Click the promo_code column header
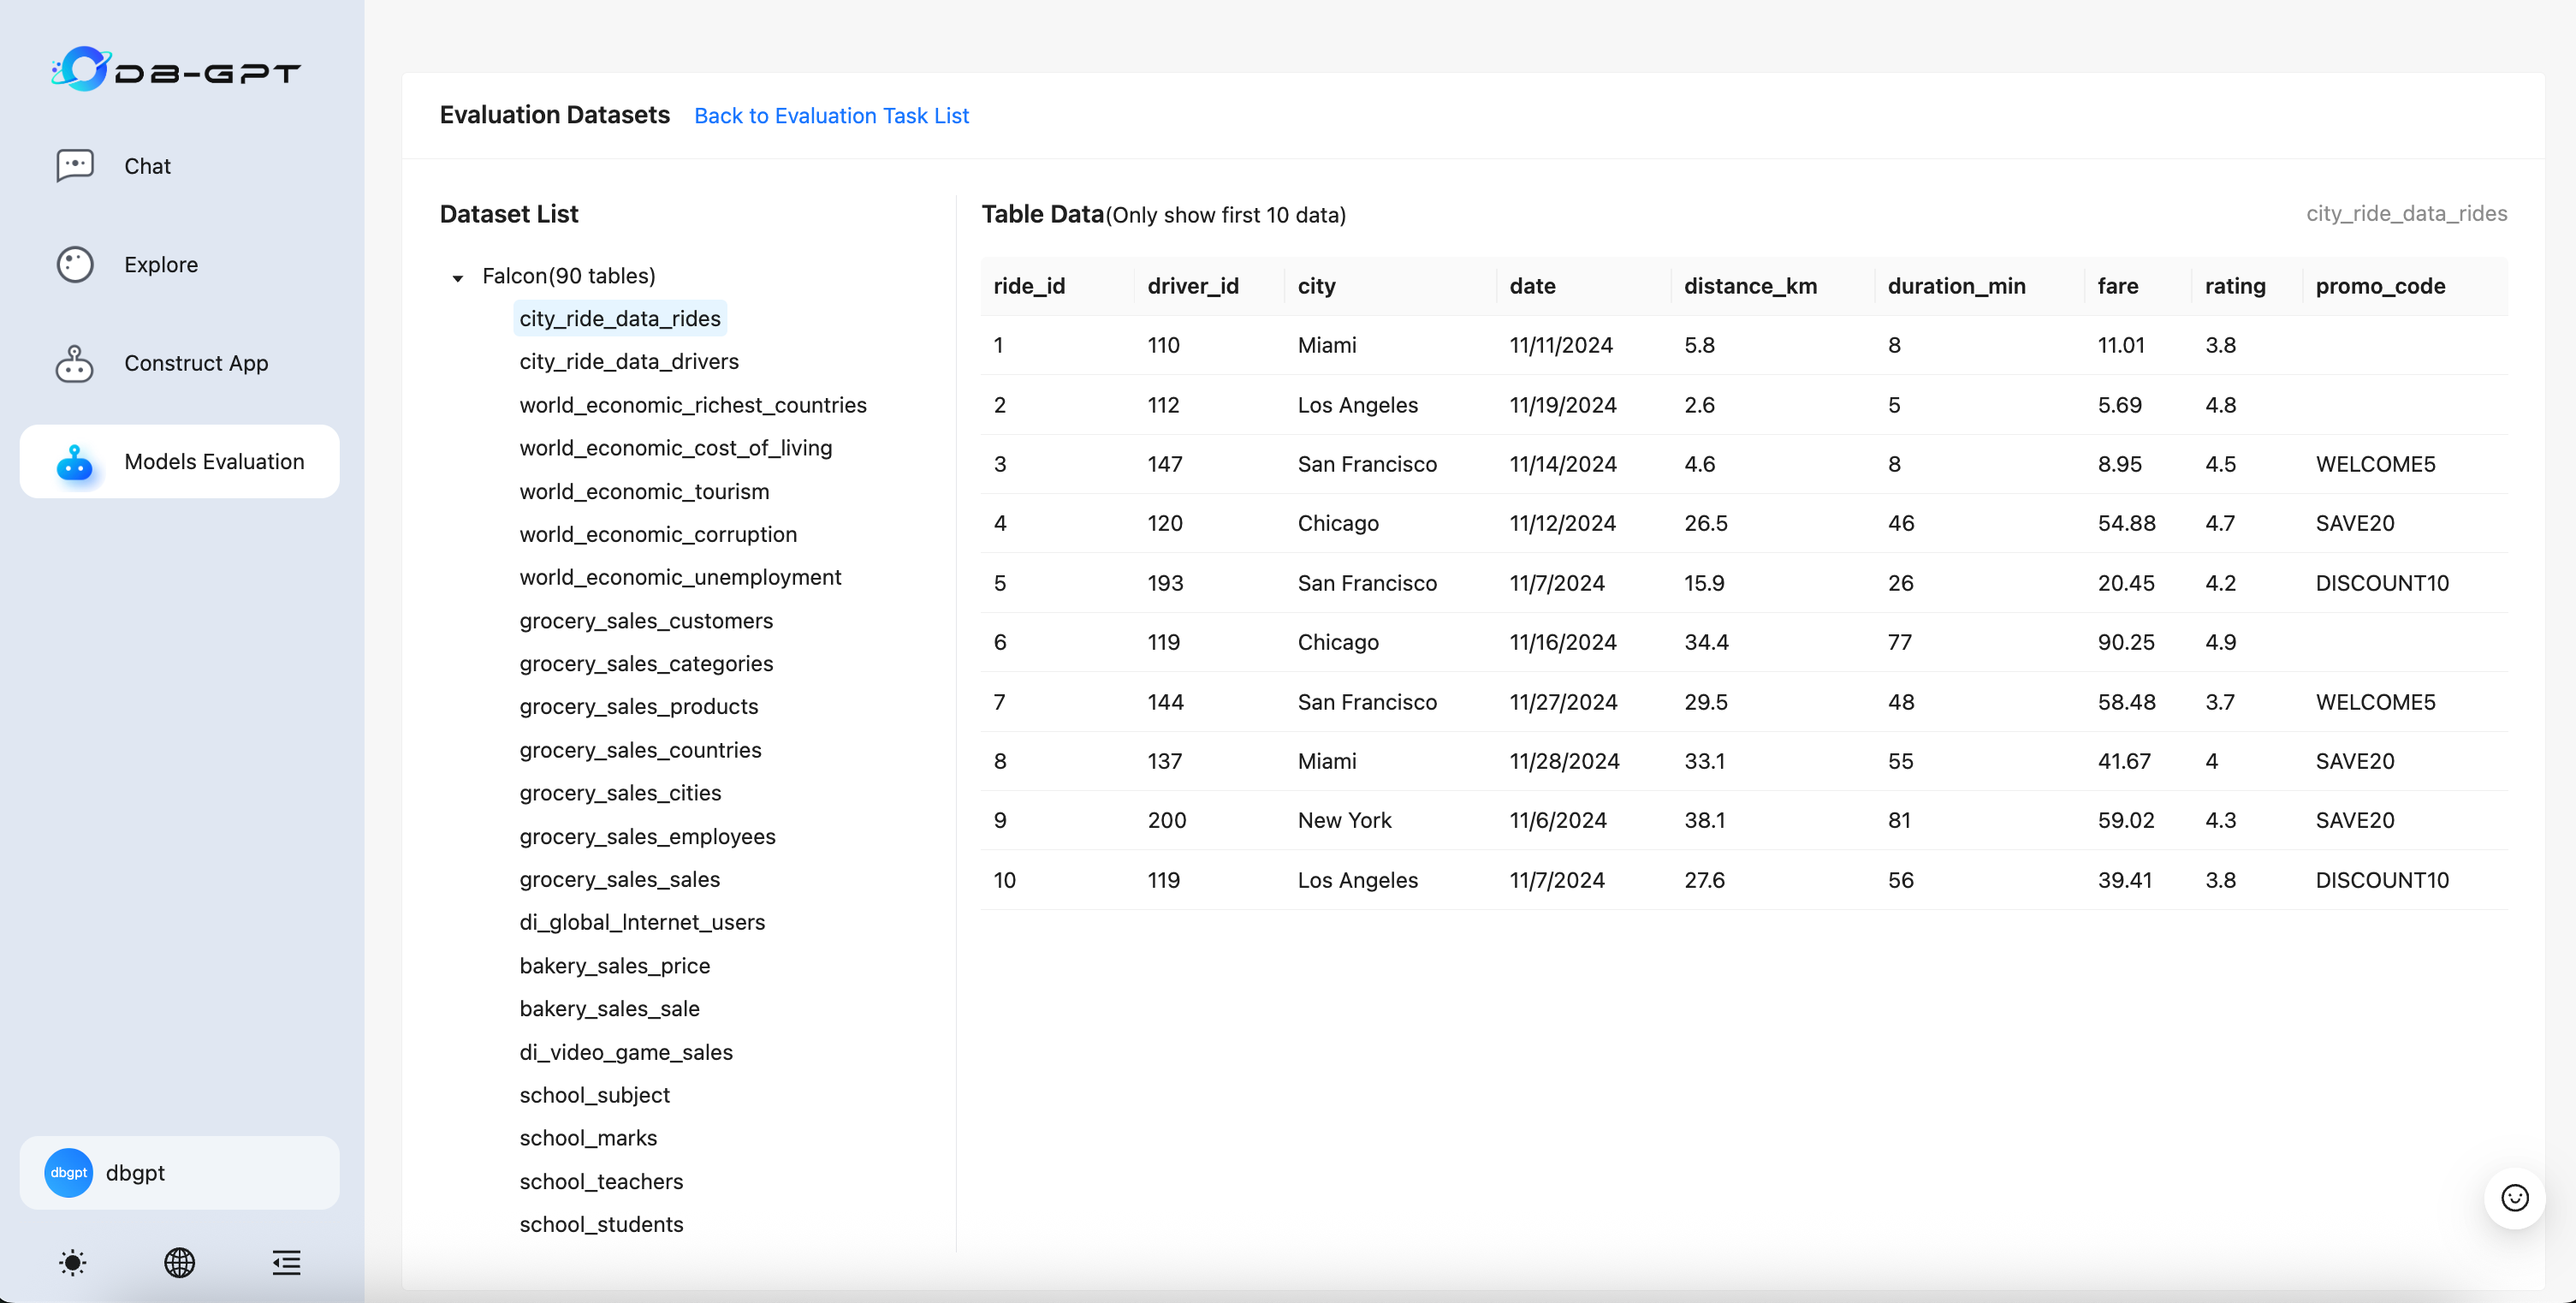 (x=2380, y=286)
